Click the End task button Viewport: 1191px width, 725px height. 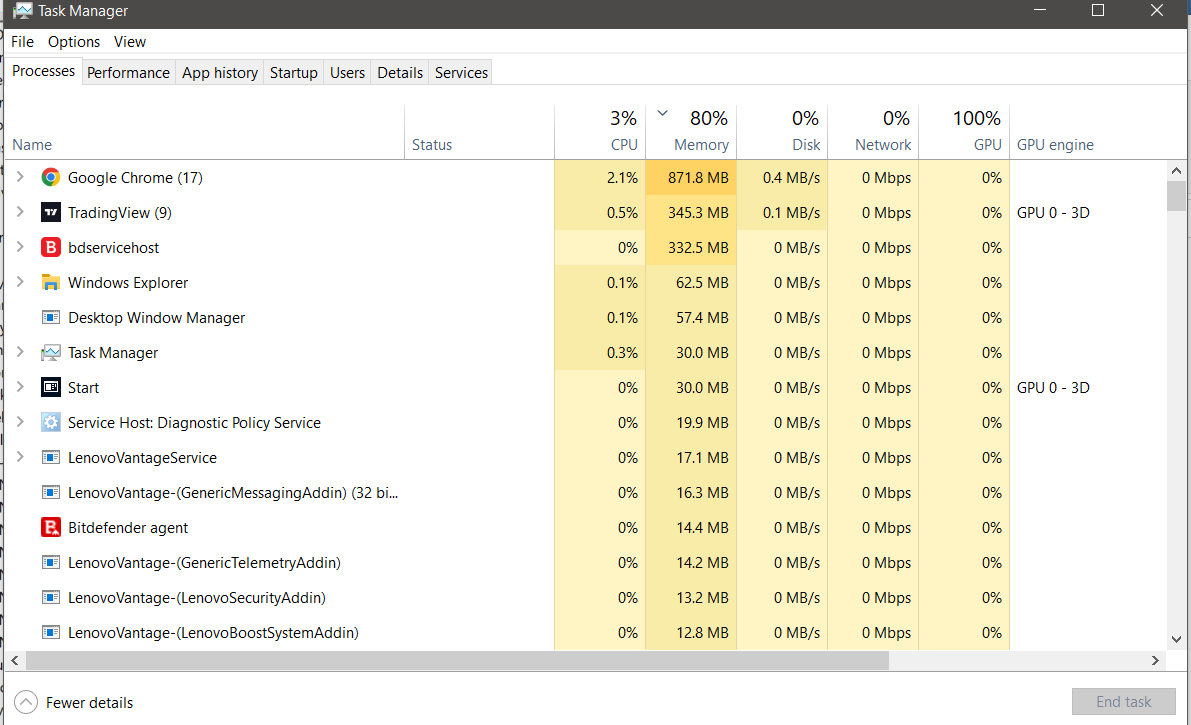(x=1123, y=702)
